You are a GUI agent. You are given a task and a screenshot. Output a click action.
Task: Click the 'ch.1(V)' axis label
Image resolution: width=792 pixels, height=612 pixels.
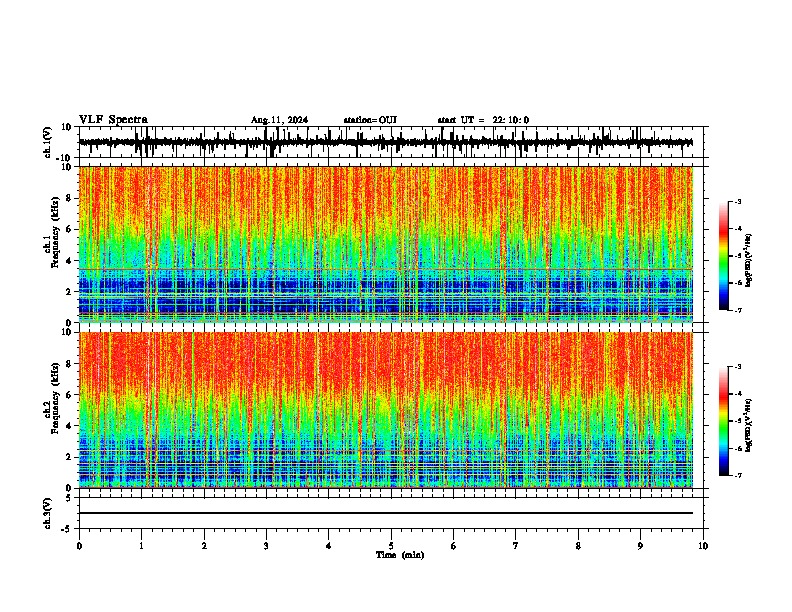point(49,143)
